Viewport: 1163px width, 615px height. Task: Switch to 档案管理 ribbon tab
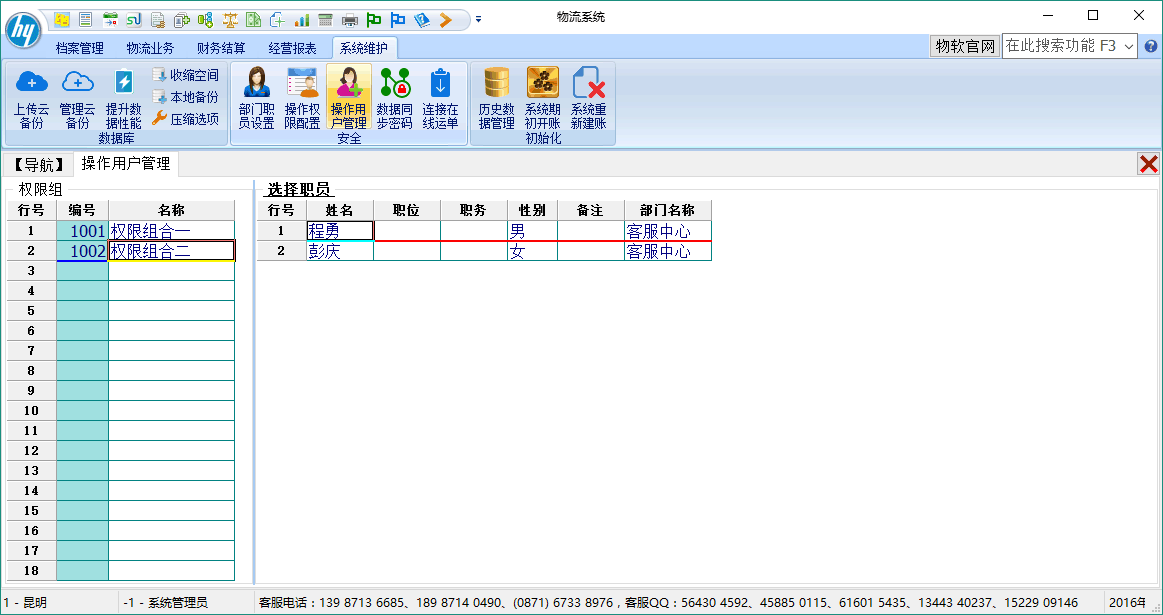(79, 48)
